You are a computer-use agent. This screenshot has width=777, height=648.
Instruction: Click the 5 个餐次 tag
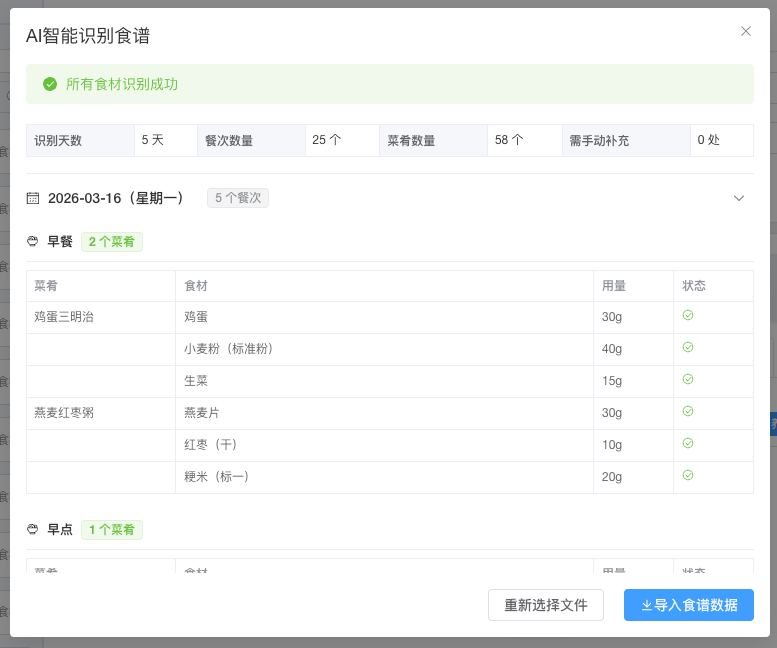[238, 198]
